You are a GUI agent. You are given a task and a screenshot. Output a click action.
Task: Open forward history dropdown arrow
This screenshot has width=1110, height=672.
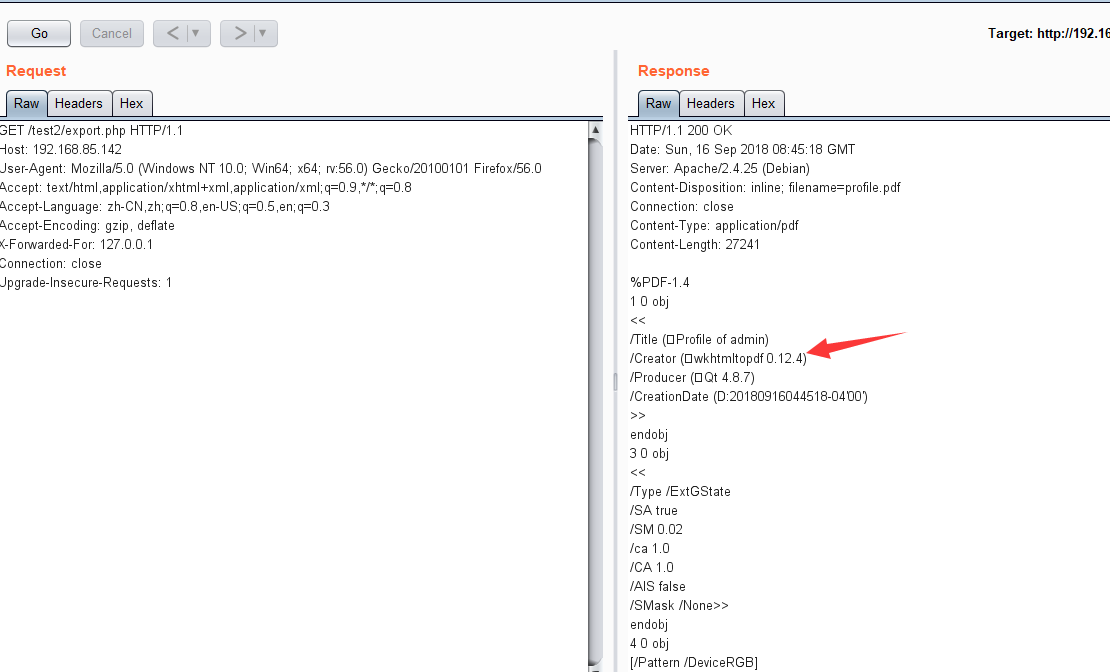[263, 33]
